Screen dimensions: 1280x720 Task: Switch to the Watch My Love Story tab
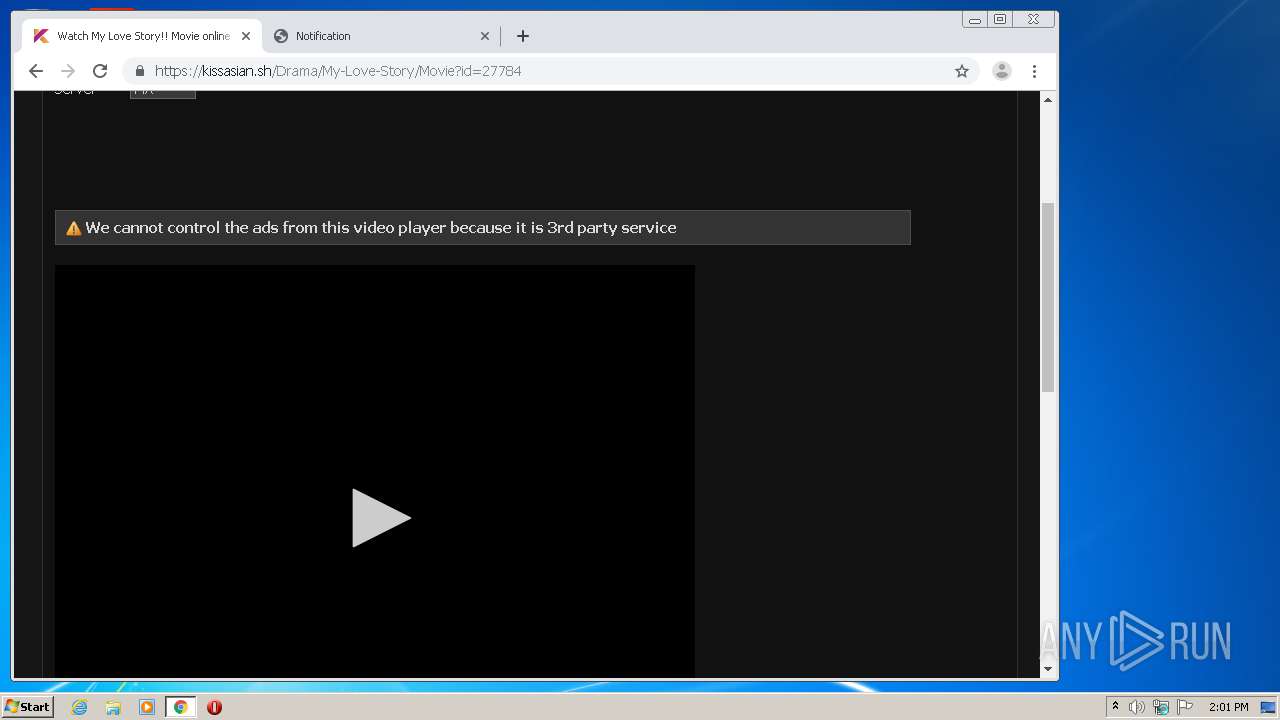[x=142, y=36]
